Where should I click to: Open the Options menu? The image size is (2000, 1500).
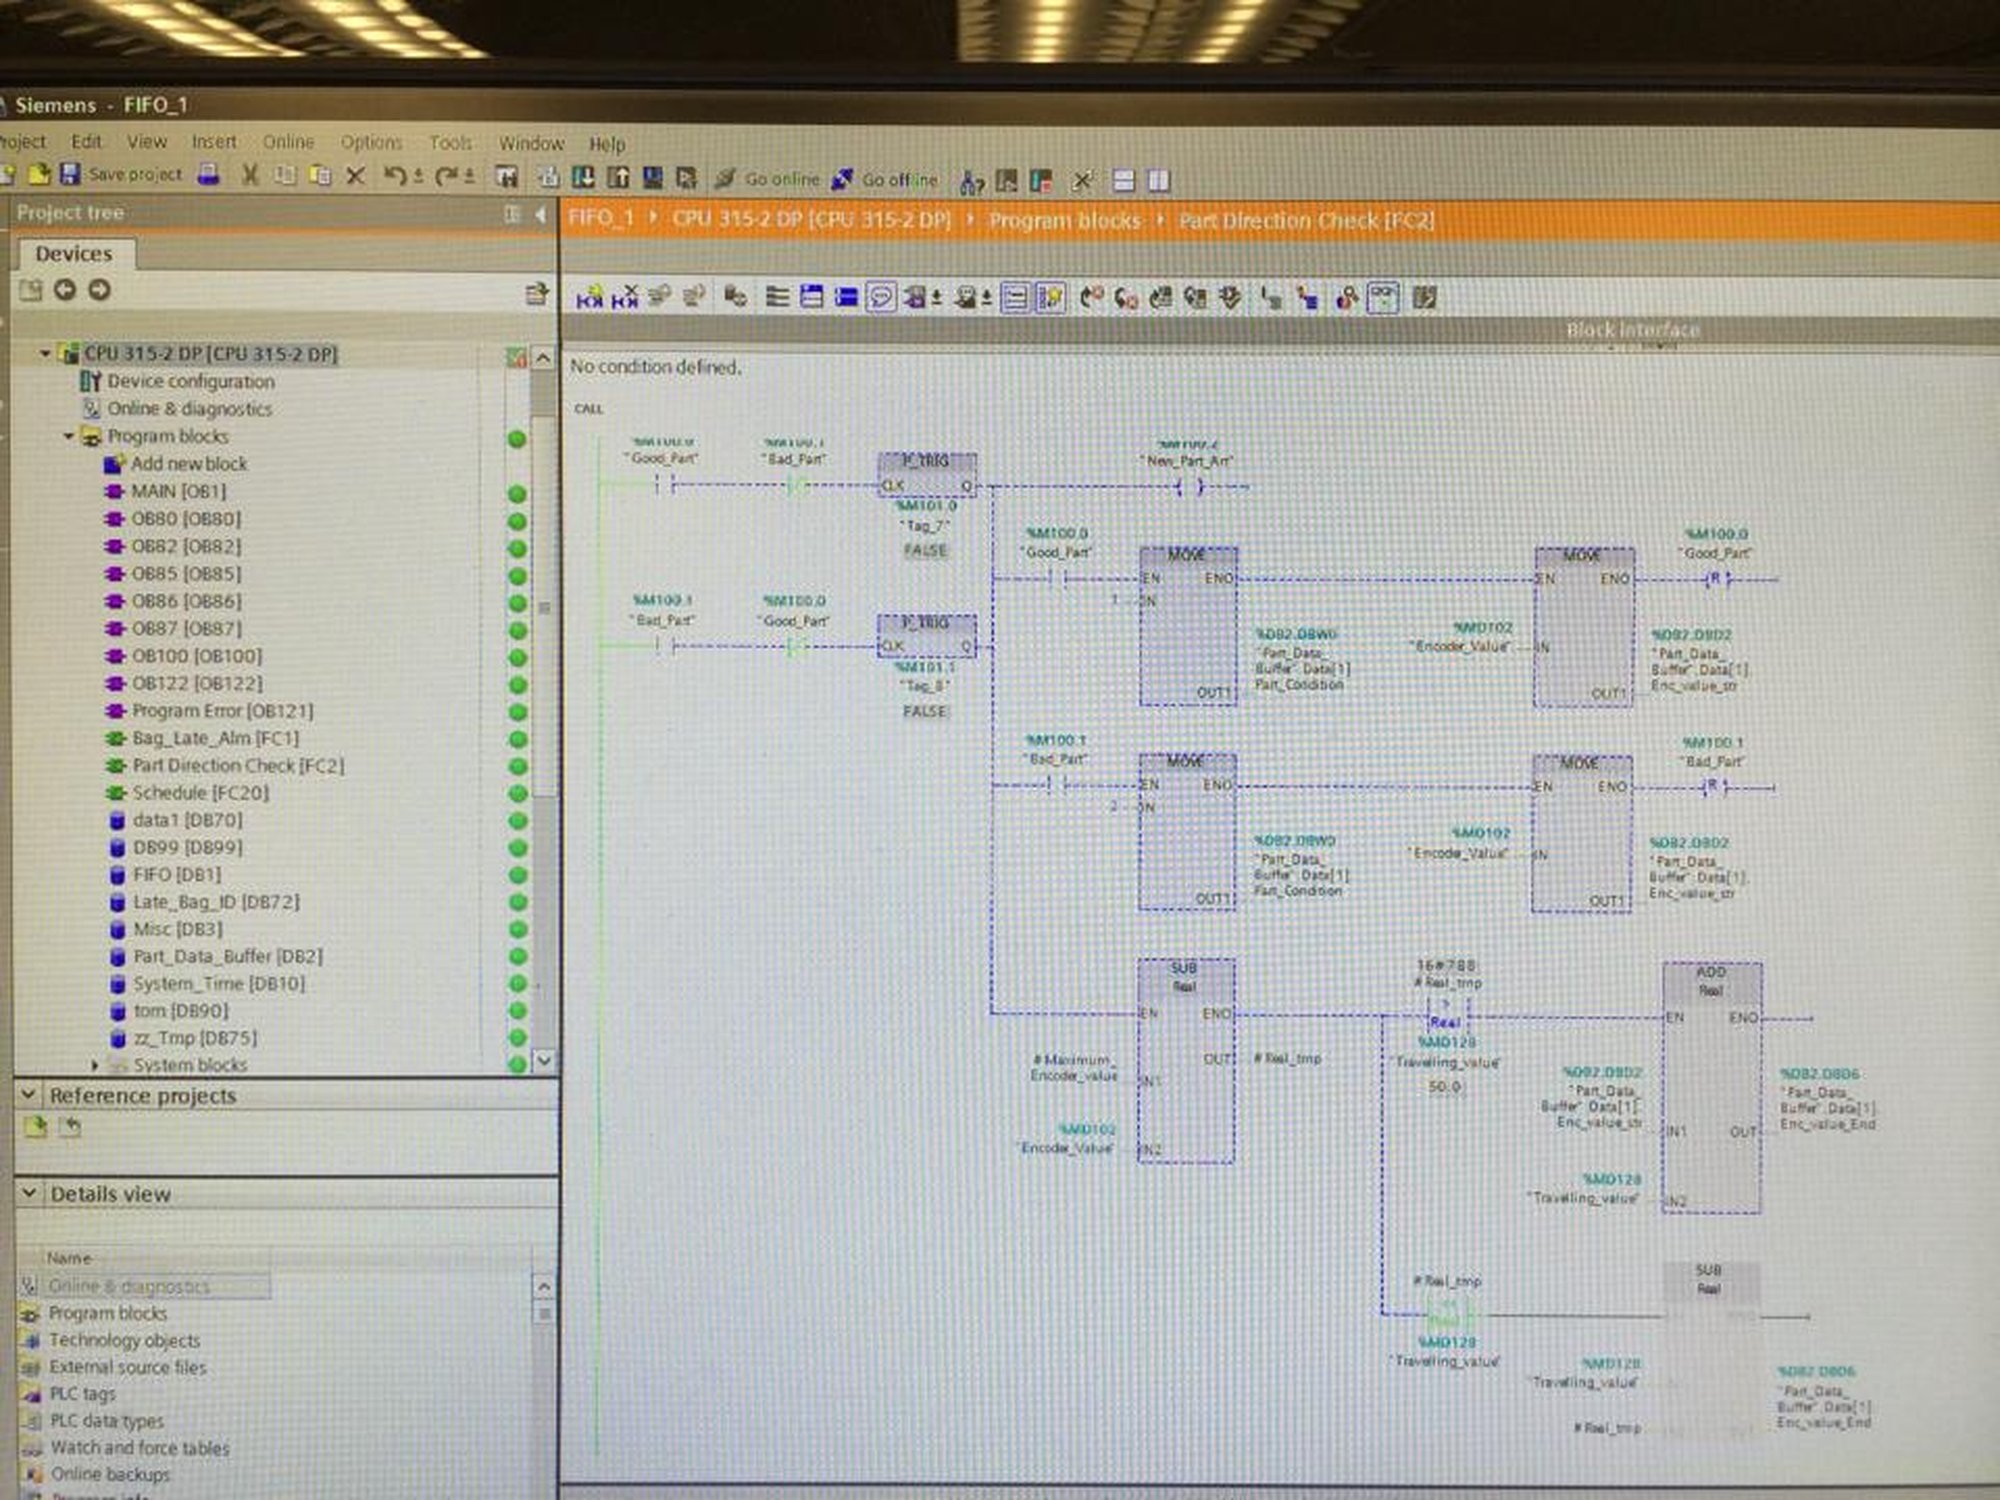point(371,143)
